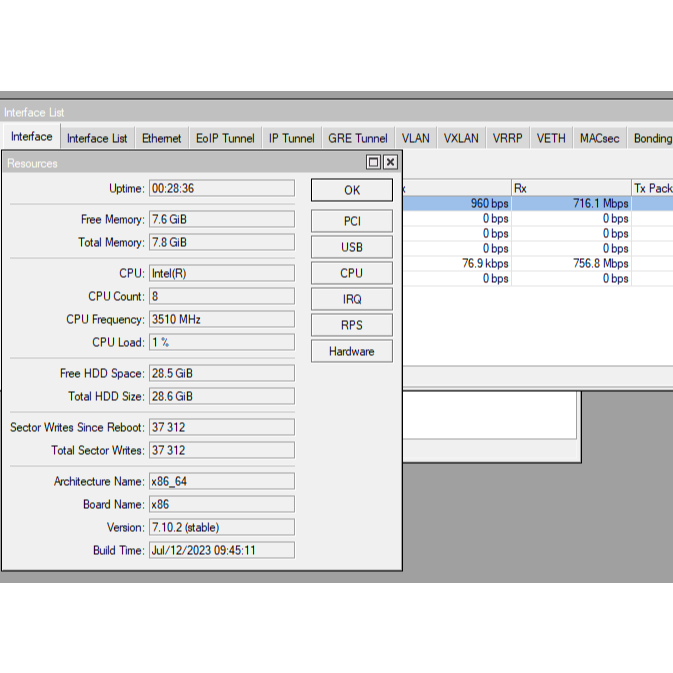This screenshot has width=673, height=673.
Task: Open the Hardware settings
Action: tap(351, 351)
